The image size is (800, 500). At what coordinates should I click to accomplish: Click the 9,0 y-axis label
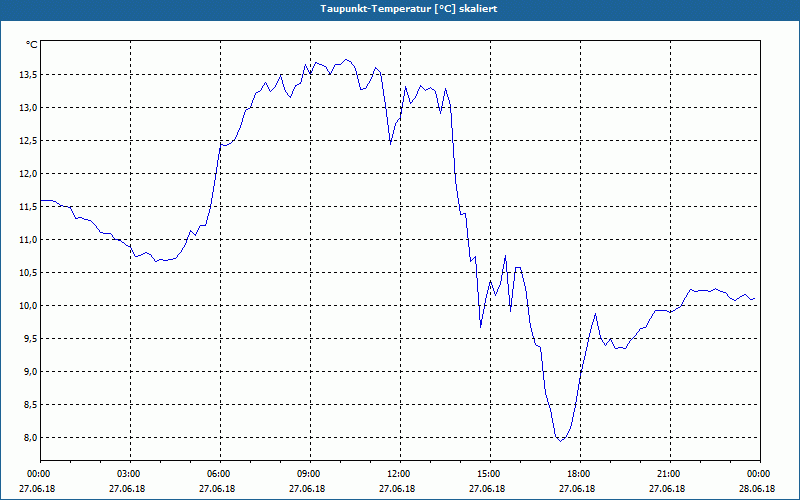click(x=30, y=372)
